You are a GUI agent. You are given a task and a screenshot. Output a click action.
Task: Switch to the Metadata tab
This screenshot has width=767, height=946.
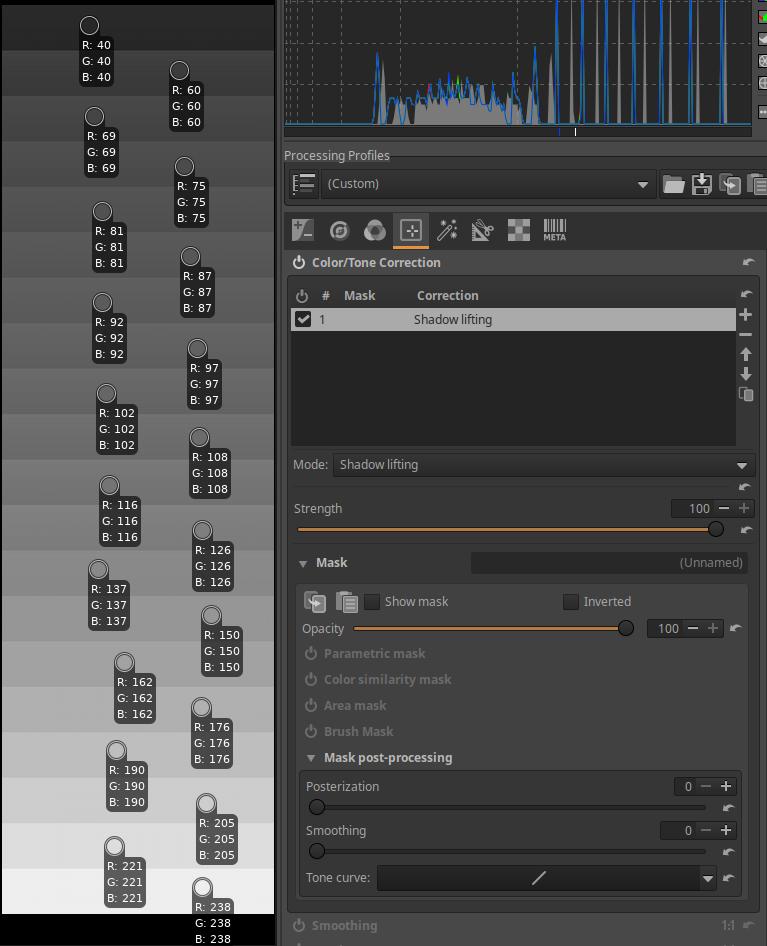tap(554, 231)
